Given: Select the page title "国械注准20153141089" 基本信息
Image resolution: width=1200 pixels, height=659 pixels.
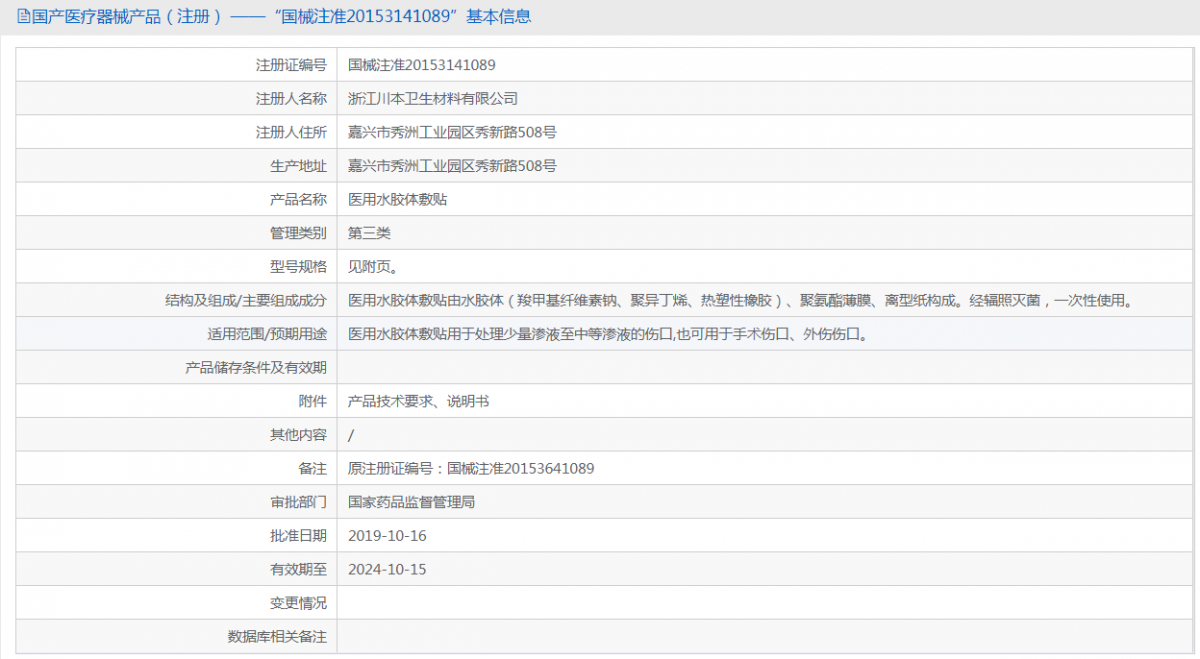Looking at the screenshot, I should pos(401,17).
